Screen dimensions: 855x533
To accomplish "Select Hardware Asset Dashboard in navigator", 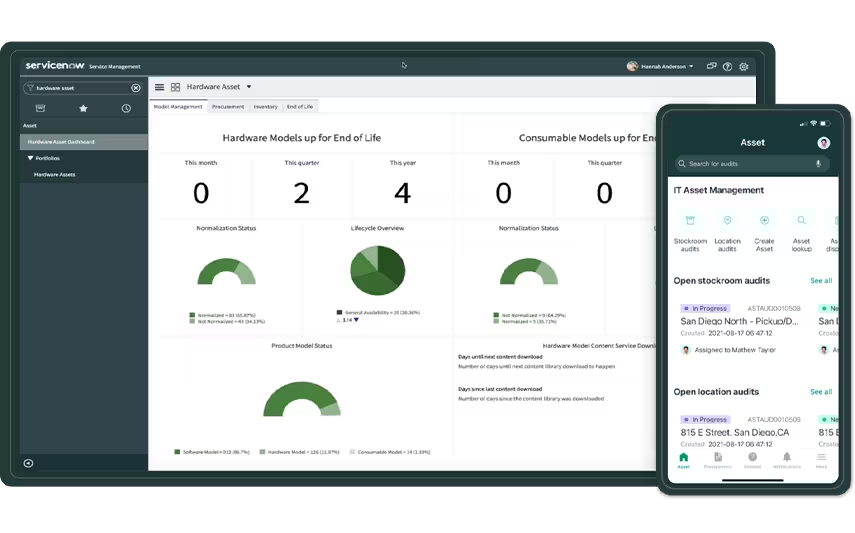I will tap(83, 142).
